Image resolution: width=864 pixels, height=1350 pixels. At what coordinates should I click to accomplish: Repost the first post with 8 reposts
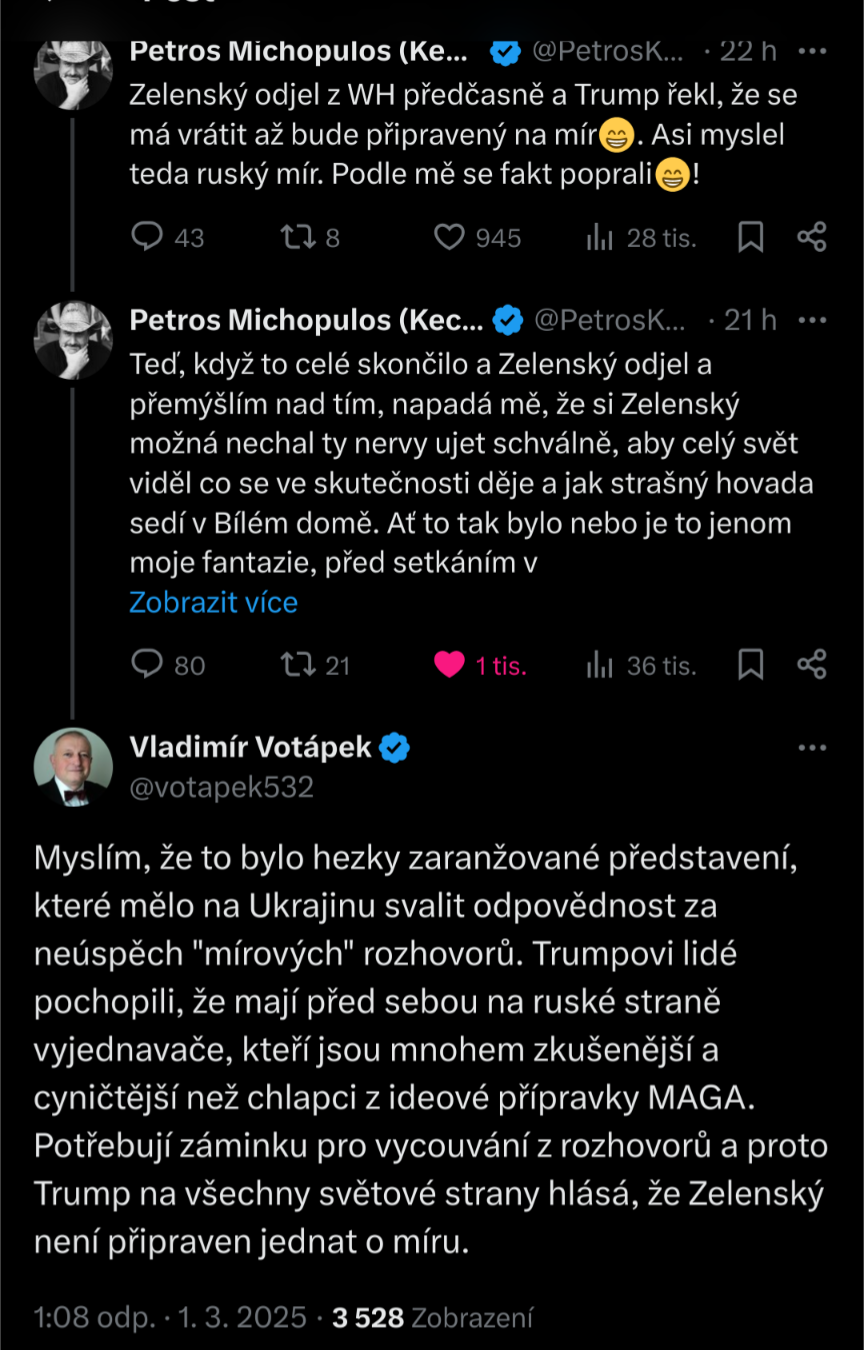(x=297, y=237)
